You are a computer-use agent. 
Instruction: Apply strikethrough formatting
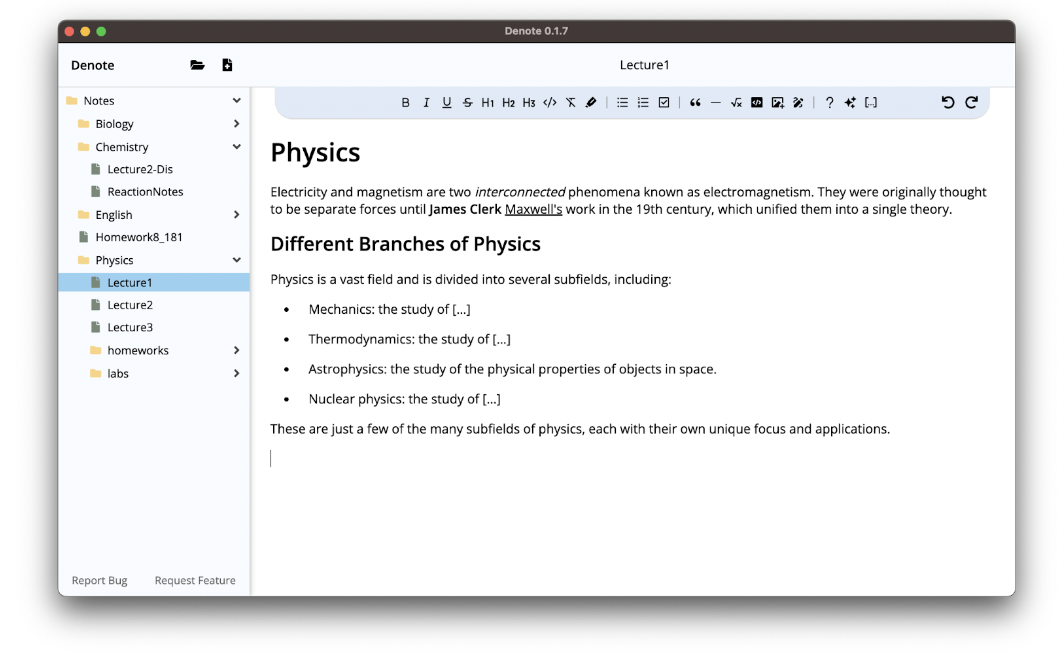coord(468,102)
